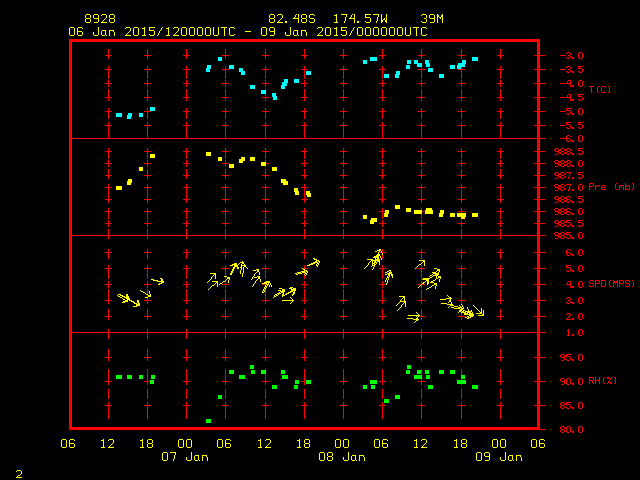640x480 pixels.
Task: Click the number 2 at bottom left
Action: click(x=19, y=472)
